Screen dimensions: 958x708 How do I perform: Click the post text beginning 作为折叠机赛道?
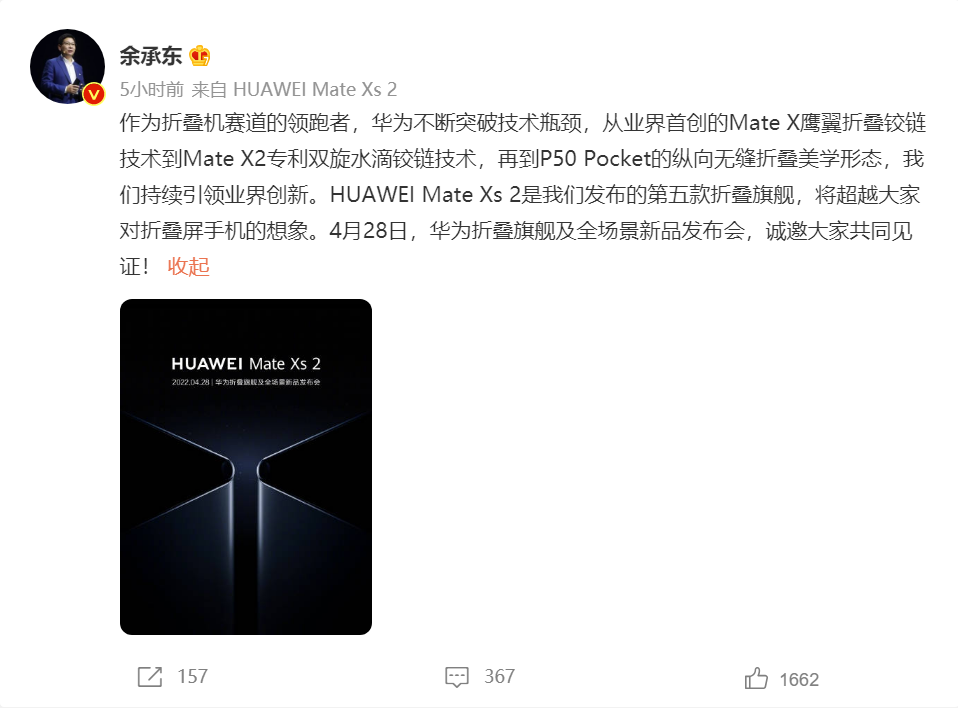522,195
